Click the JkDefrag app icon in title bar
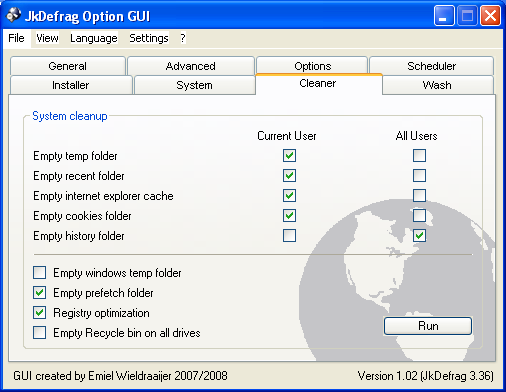This screenshot has height=392, width=506. pos(14,15)
